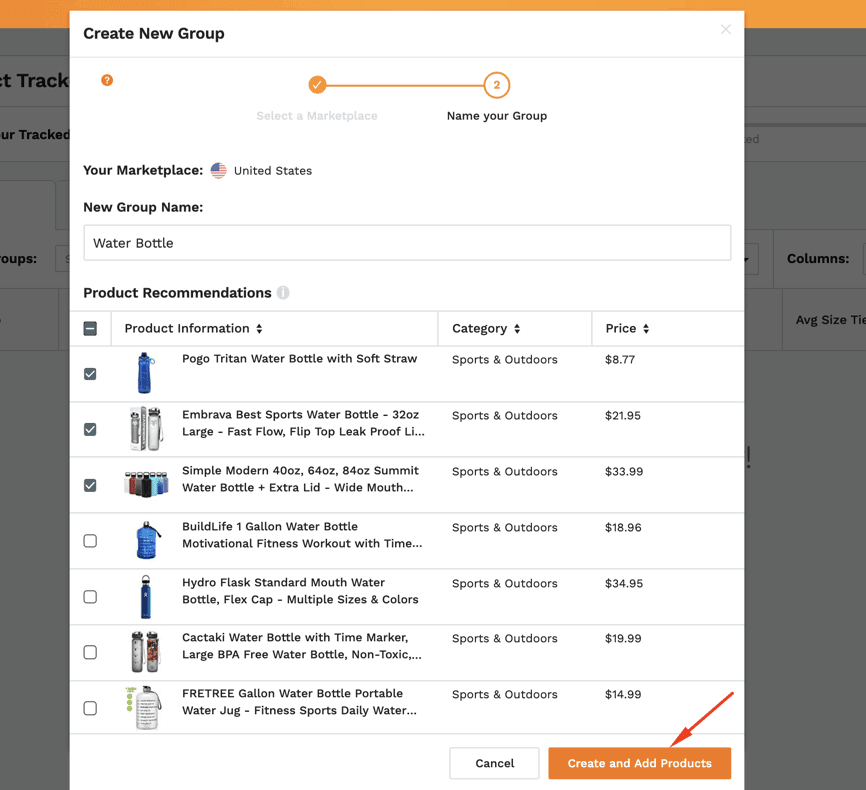Check the BuildLife 1 Gallon Water Bottle checkbox
Viewport: 866px width, 790px height.
[x=90, y=541]
